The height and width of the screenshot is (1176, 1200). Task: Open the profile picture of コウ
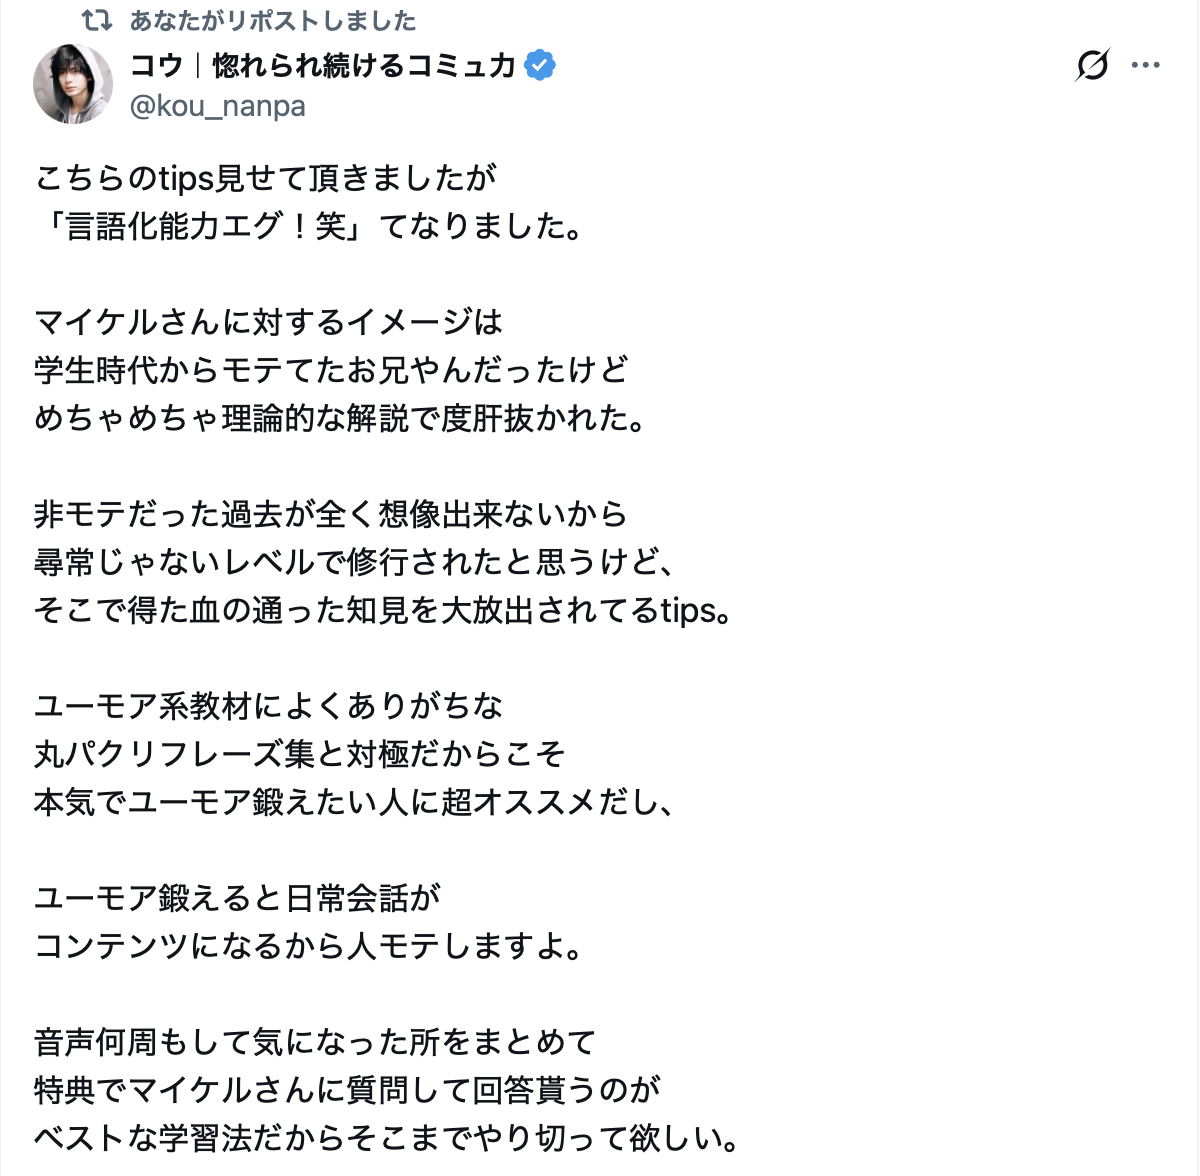[x=73, y=84]
